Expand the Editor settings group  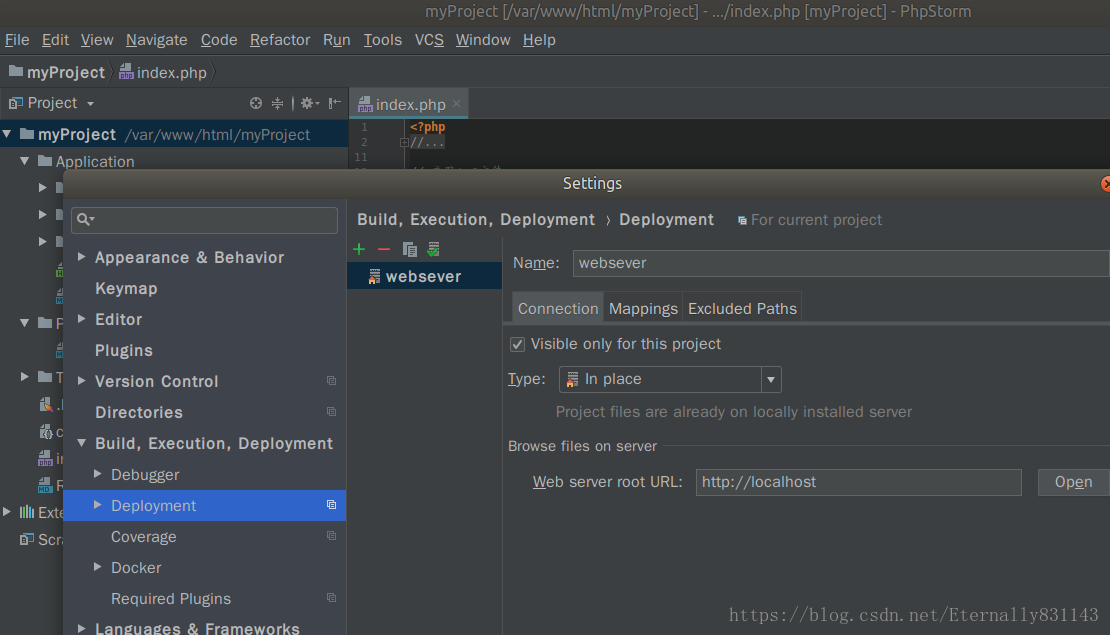[81, 319]
